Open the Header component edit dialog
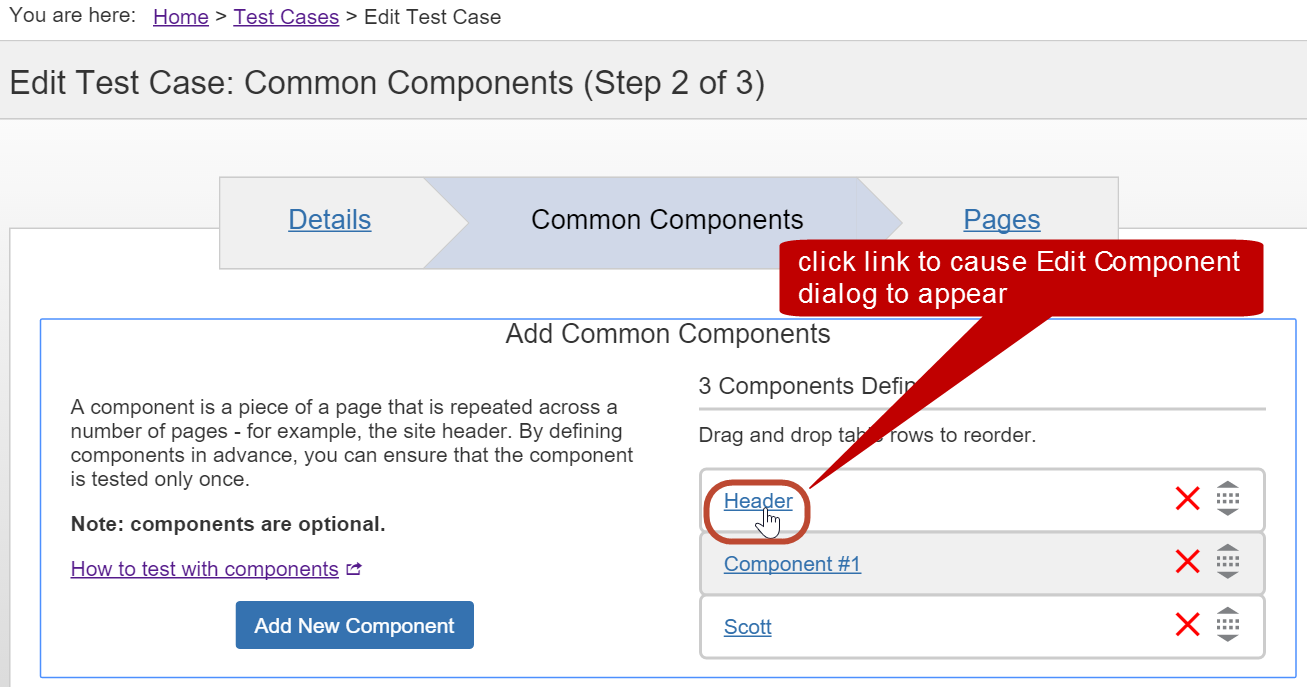The image size is (1307, 687). tap(758, 501)
